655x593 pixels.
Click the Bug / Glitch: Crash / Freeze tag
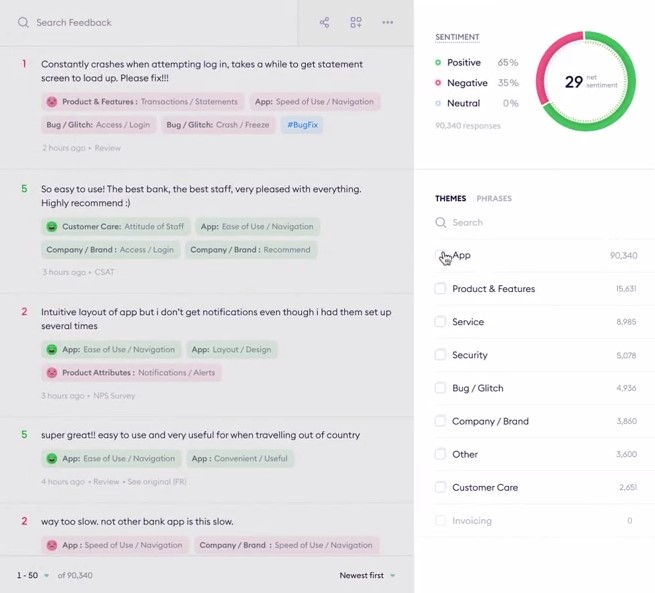(215, 125)
